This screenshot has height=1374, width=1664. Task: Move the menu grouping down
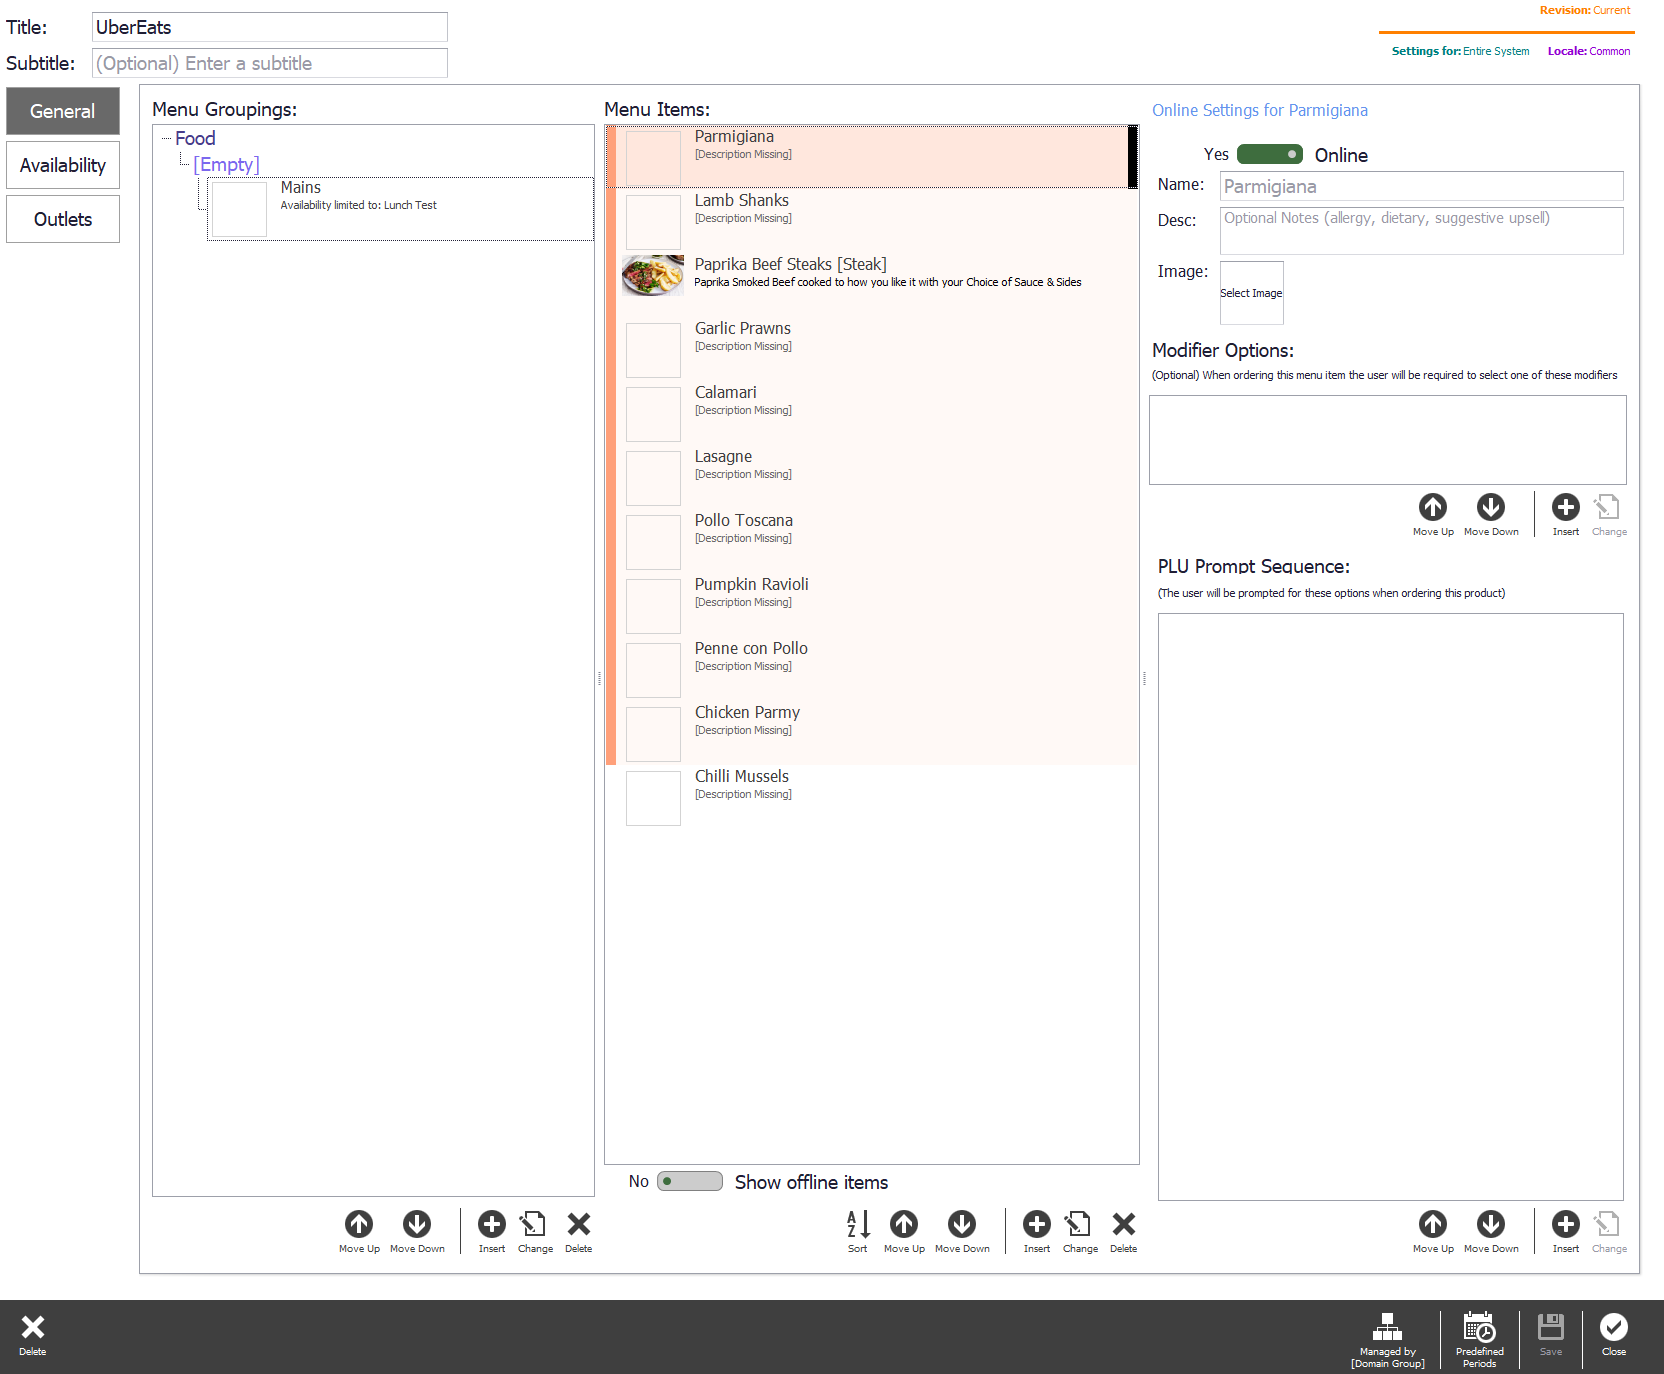point(417,1230)
